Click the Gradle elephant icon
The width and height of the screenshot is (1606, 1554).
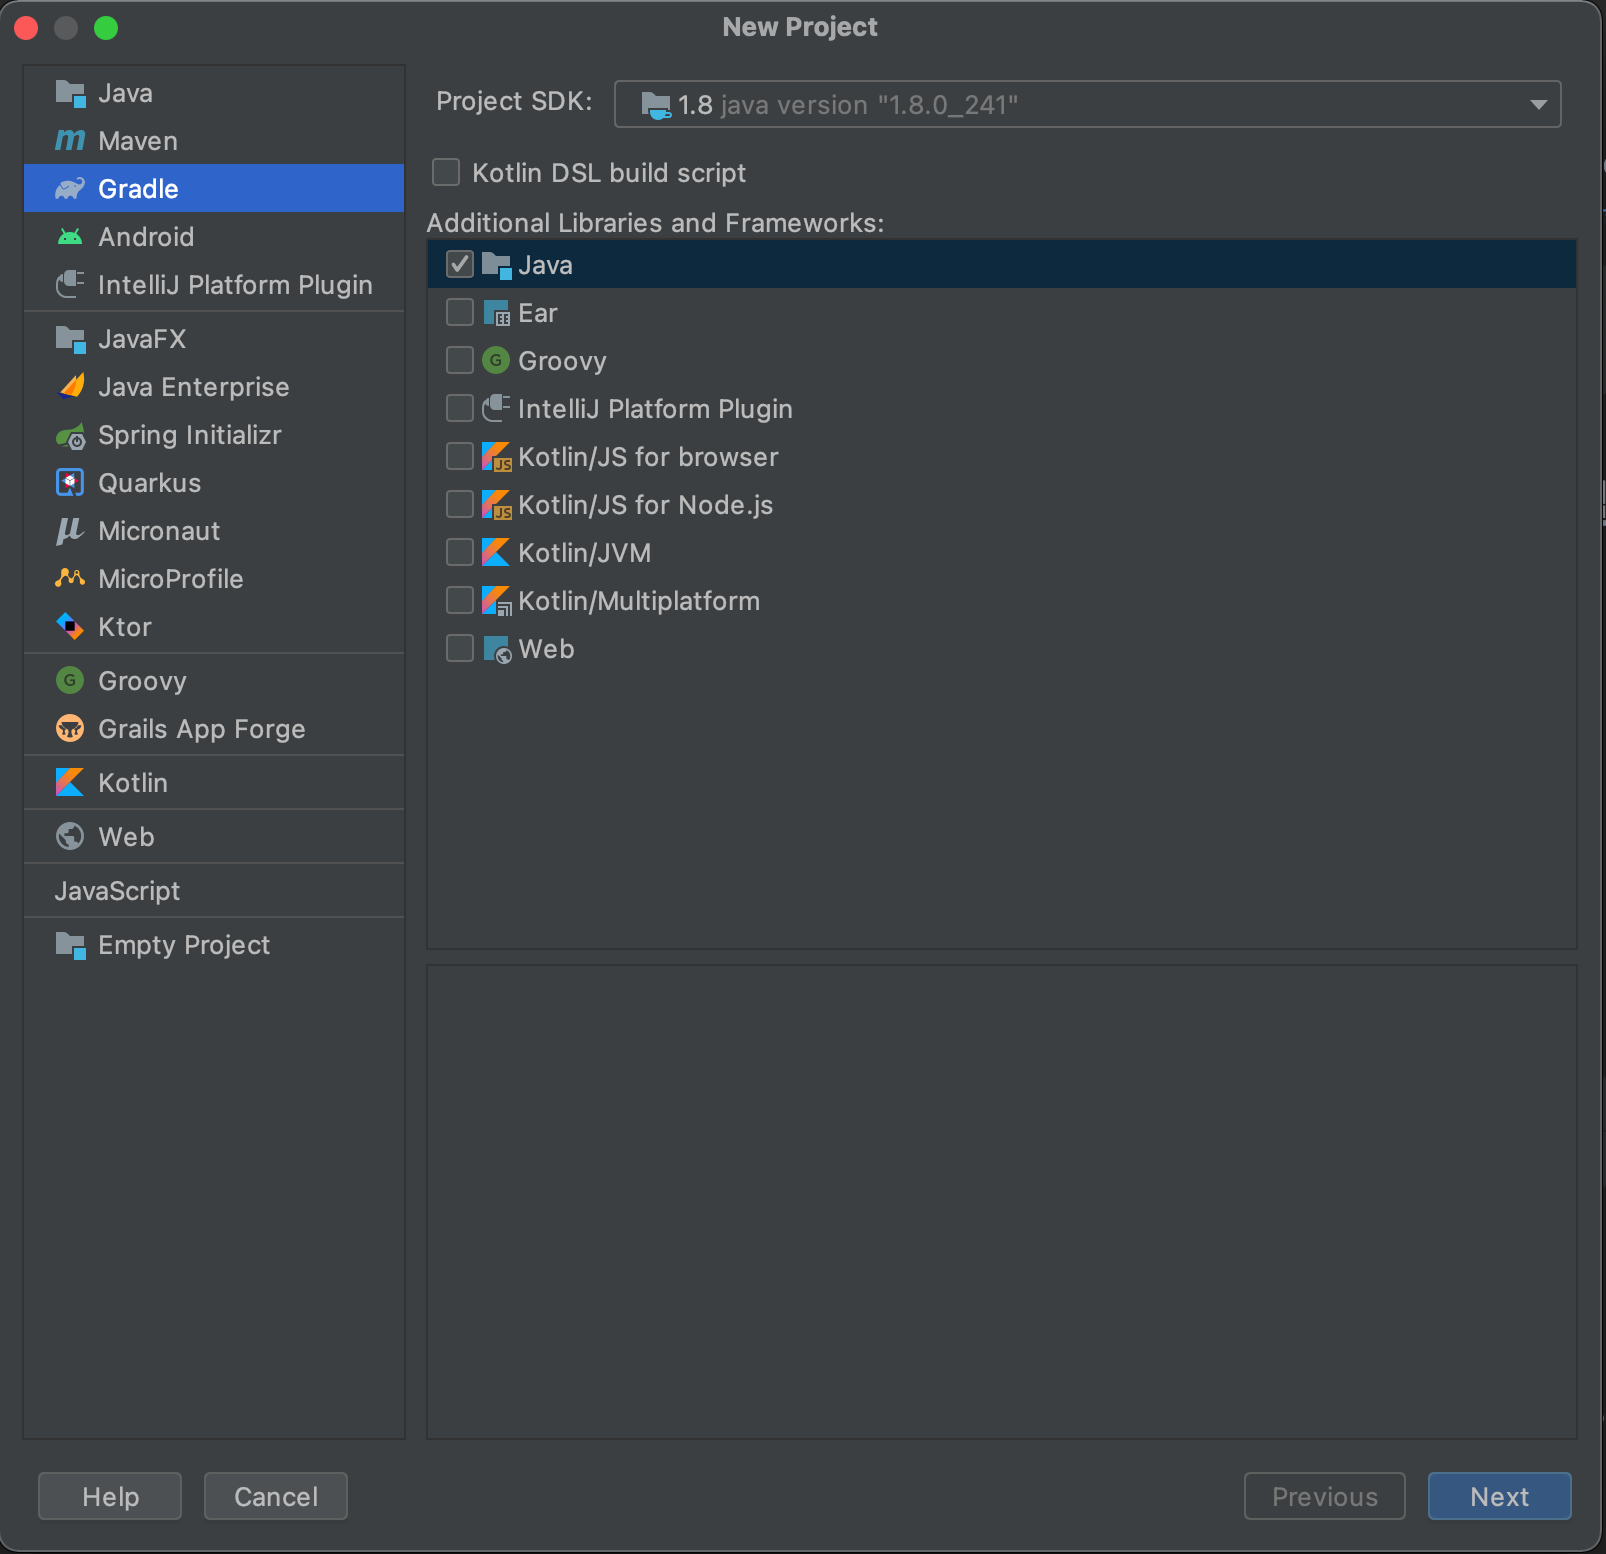(x=70, y=189)
